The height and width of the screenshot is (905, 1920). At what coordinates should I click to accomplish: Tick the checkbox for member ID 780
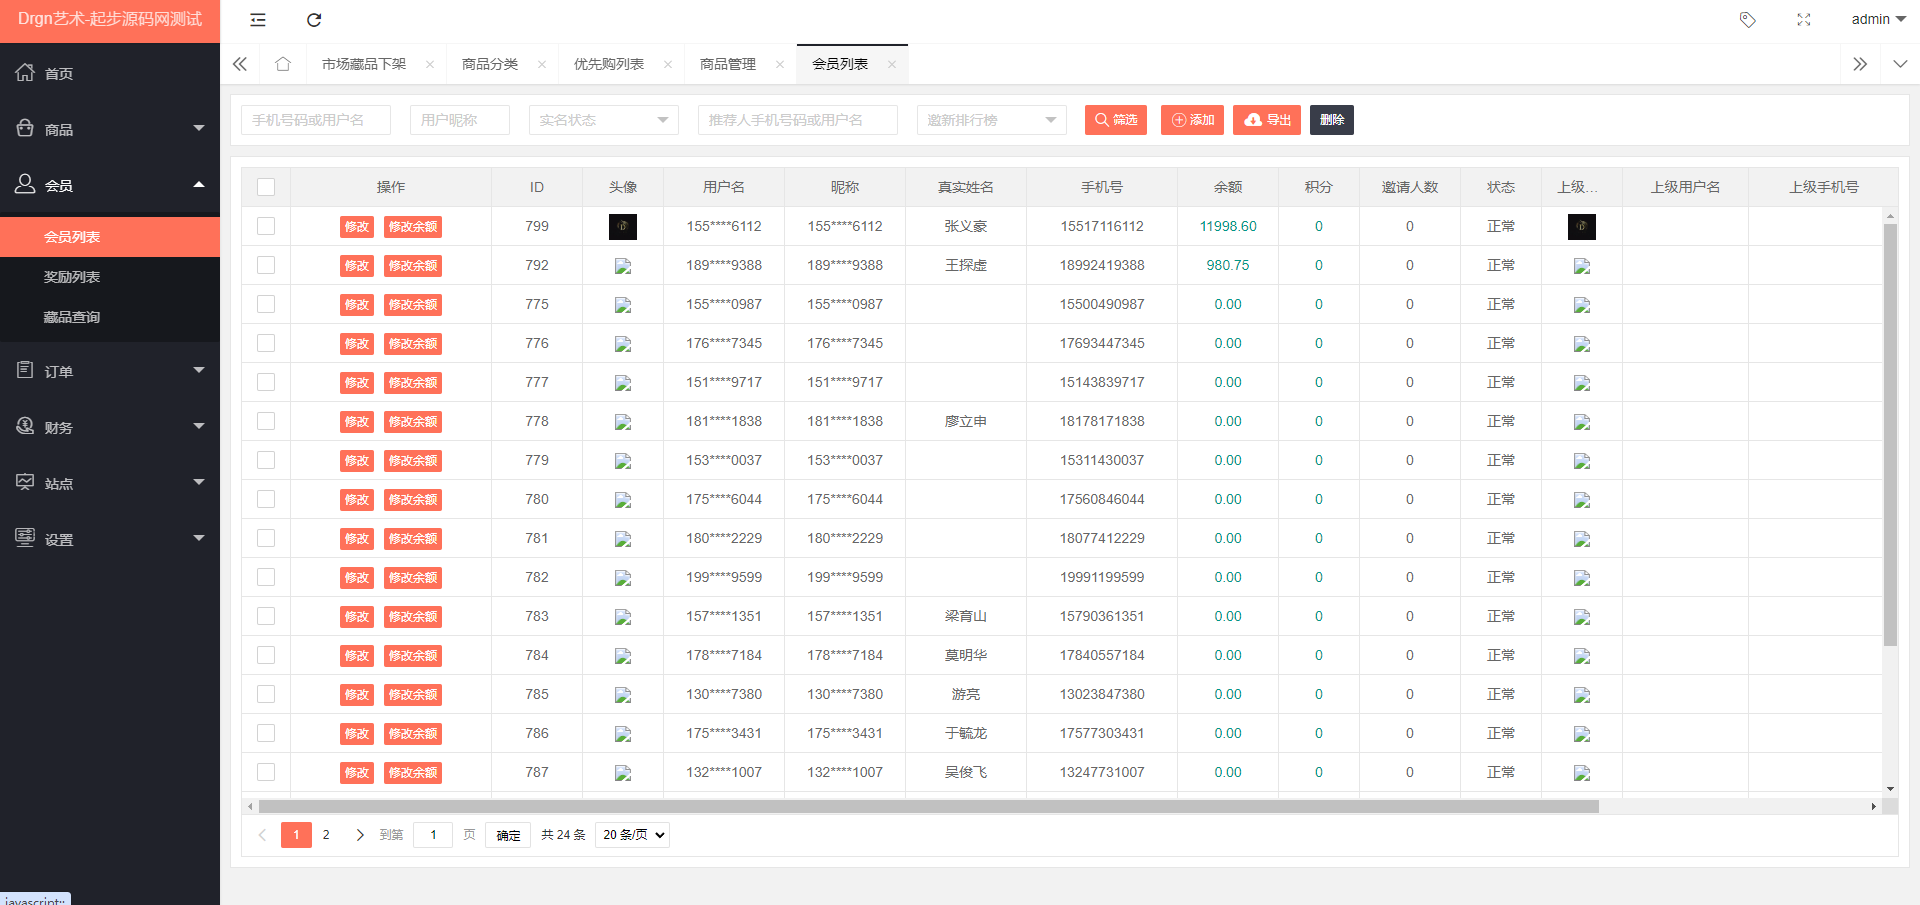(x=266, y=499)
